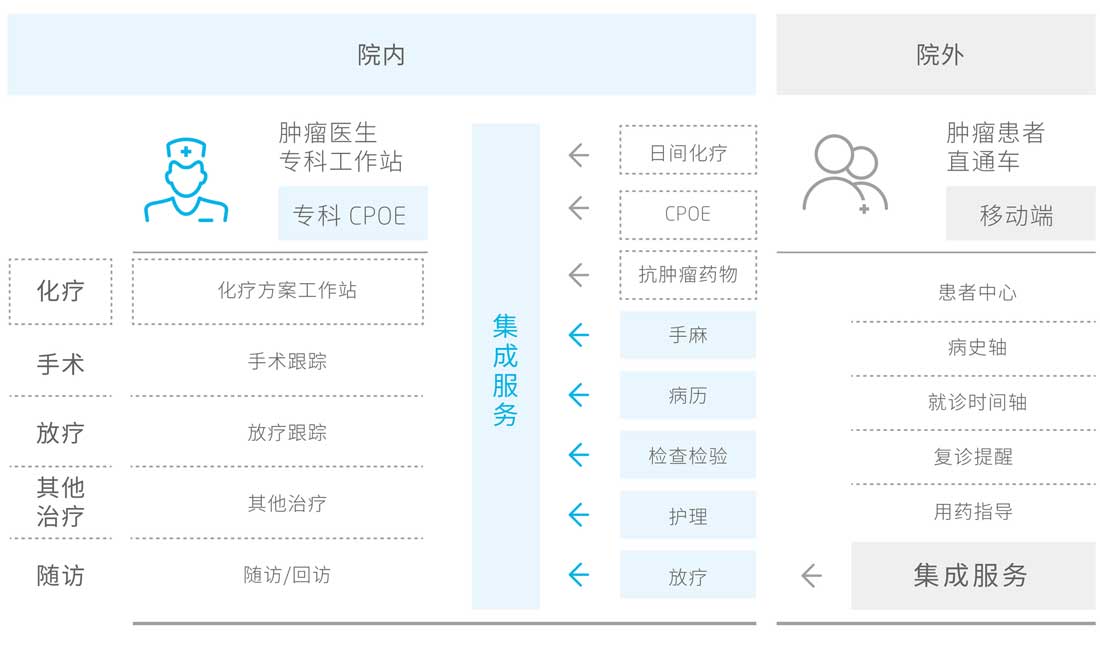Select the 护理 service box
Viewport: 1100px width, 655px height.
pos(687,516)
